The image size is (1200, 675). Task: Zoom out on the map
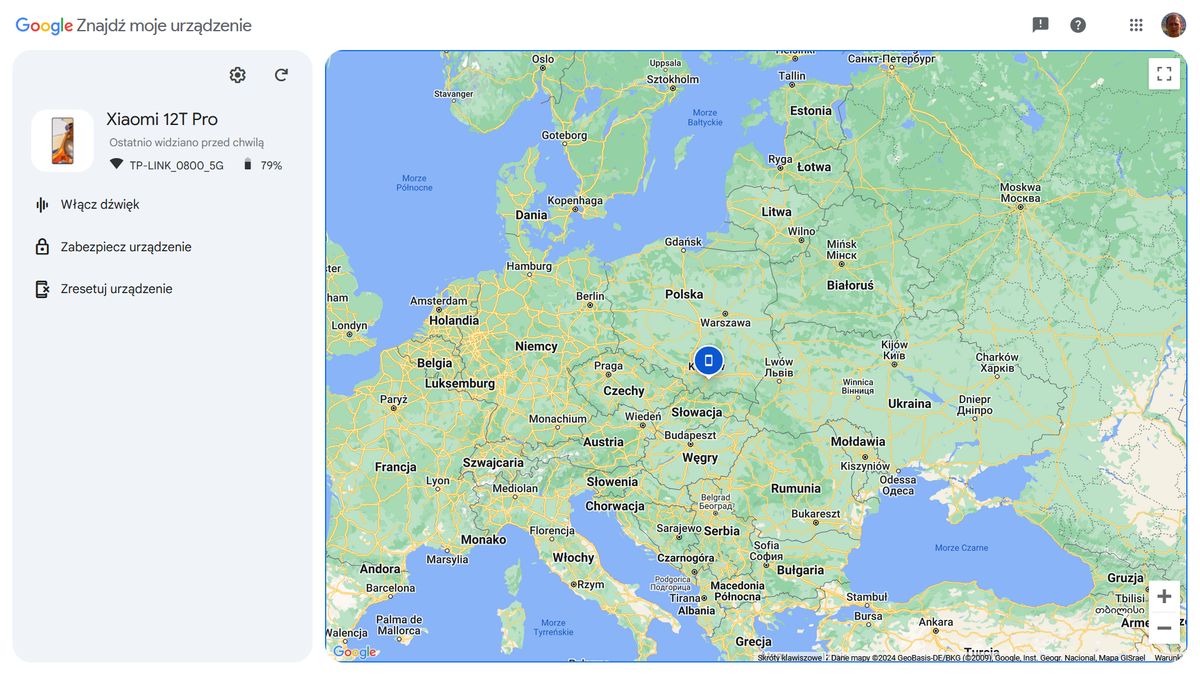[x=1164, y=628]
